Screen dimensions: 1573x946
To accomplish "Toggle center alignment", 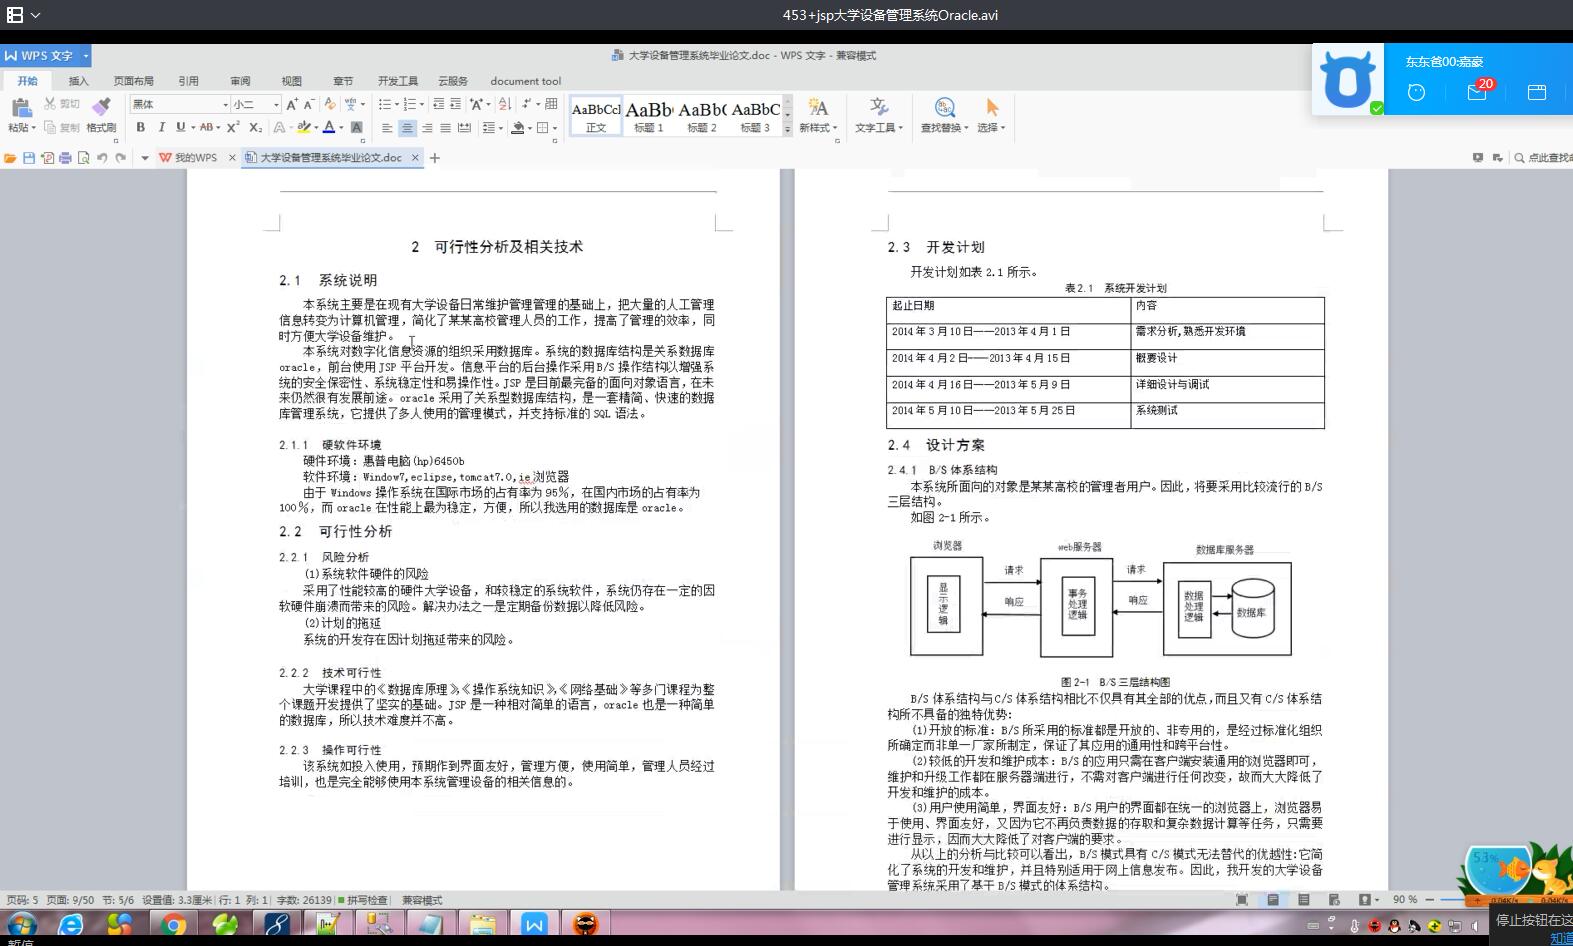I will pos(407,128).
